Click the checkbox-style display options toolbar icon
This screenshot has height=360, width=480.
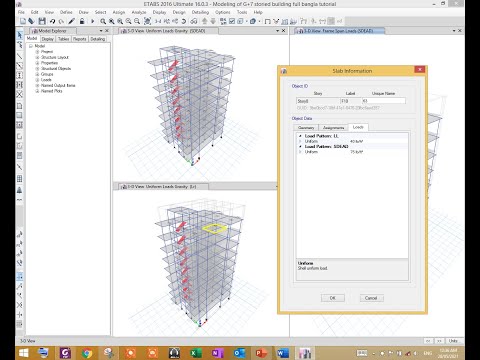pos(232,21)
